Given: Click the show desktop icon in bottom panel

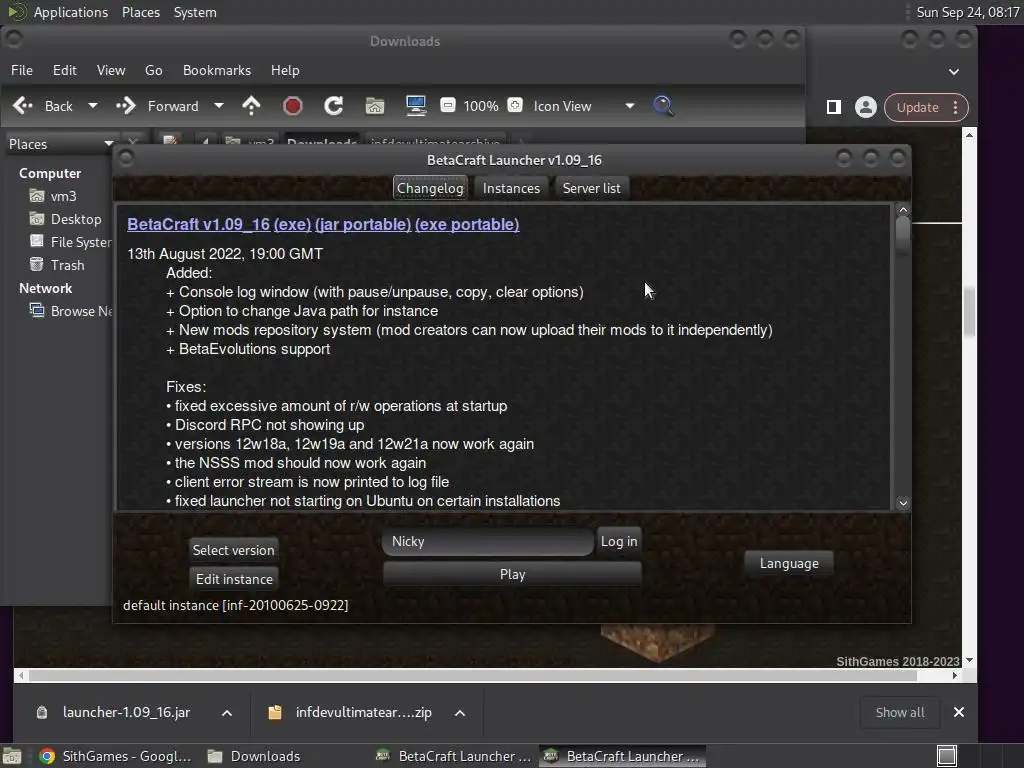Looking at the screenshot, I should click(x=12, y=756).
